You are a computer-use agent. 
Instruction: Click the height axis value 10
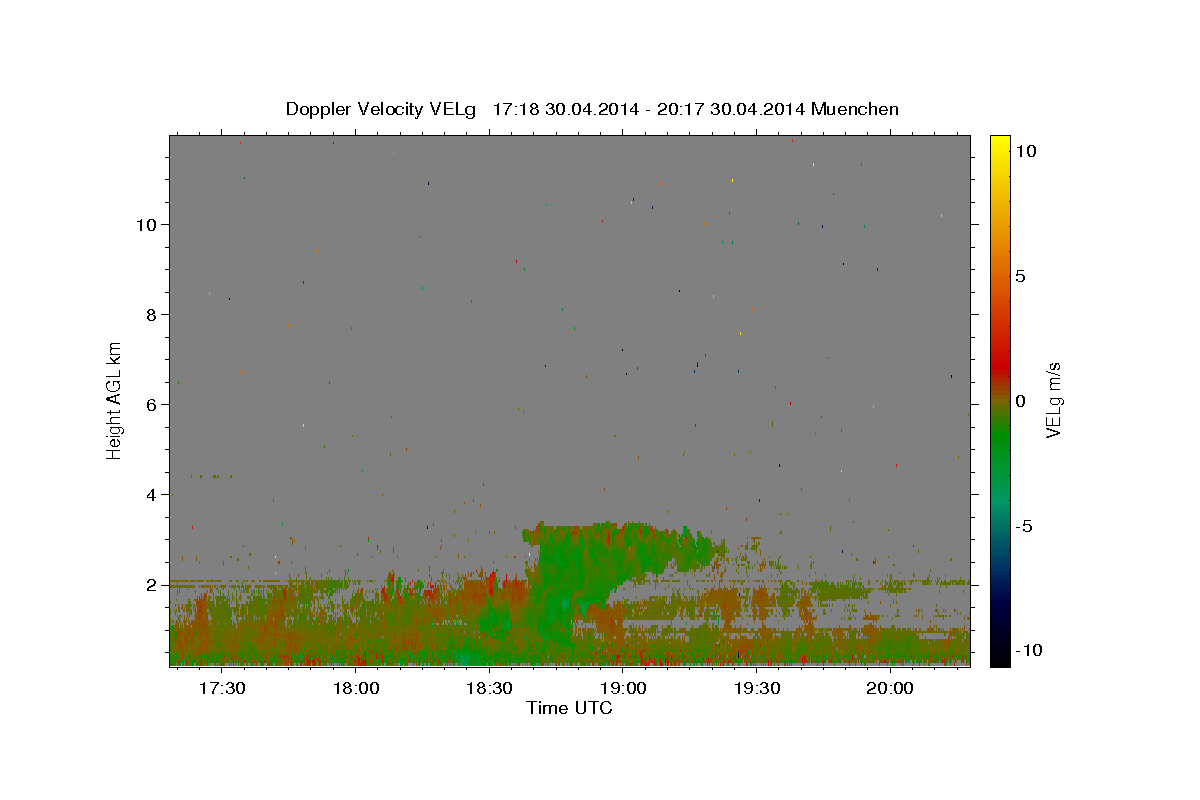[147, 225]
